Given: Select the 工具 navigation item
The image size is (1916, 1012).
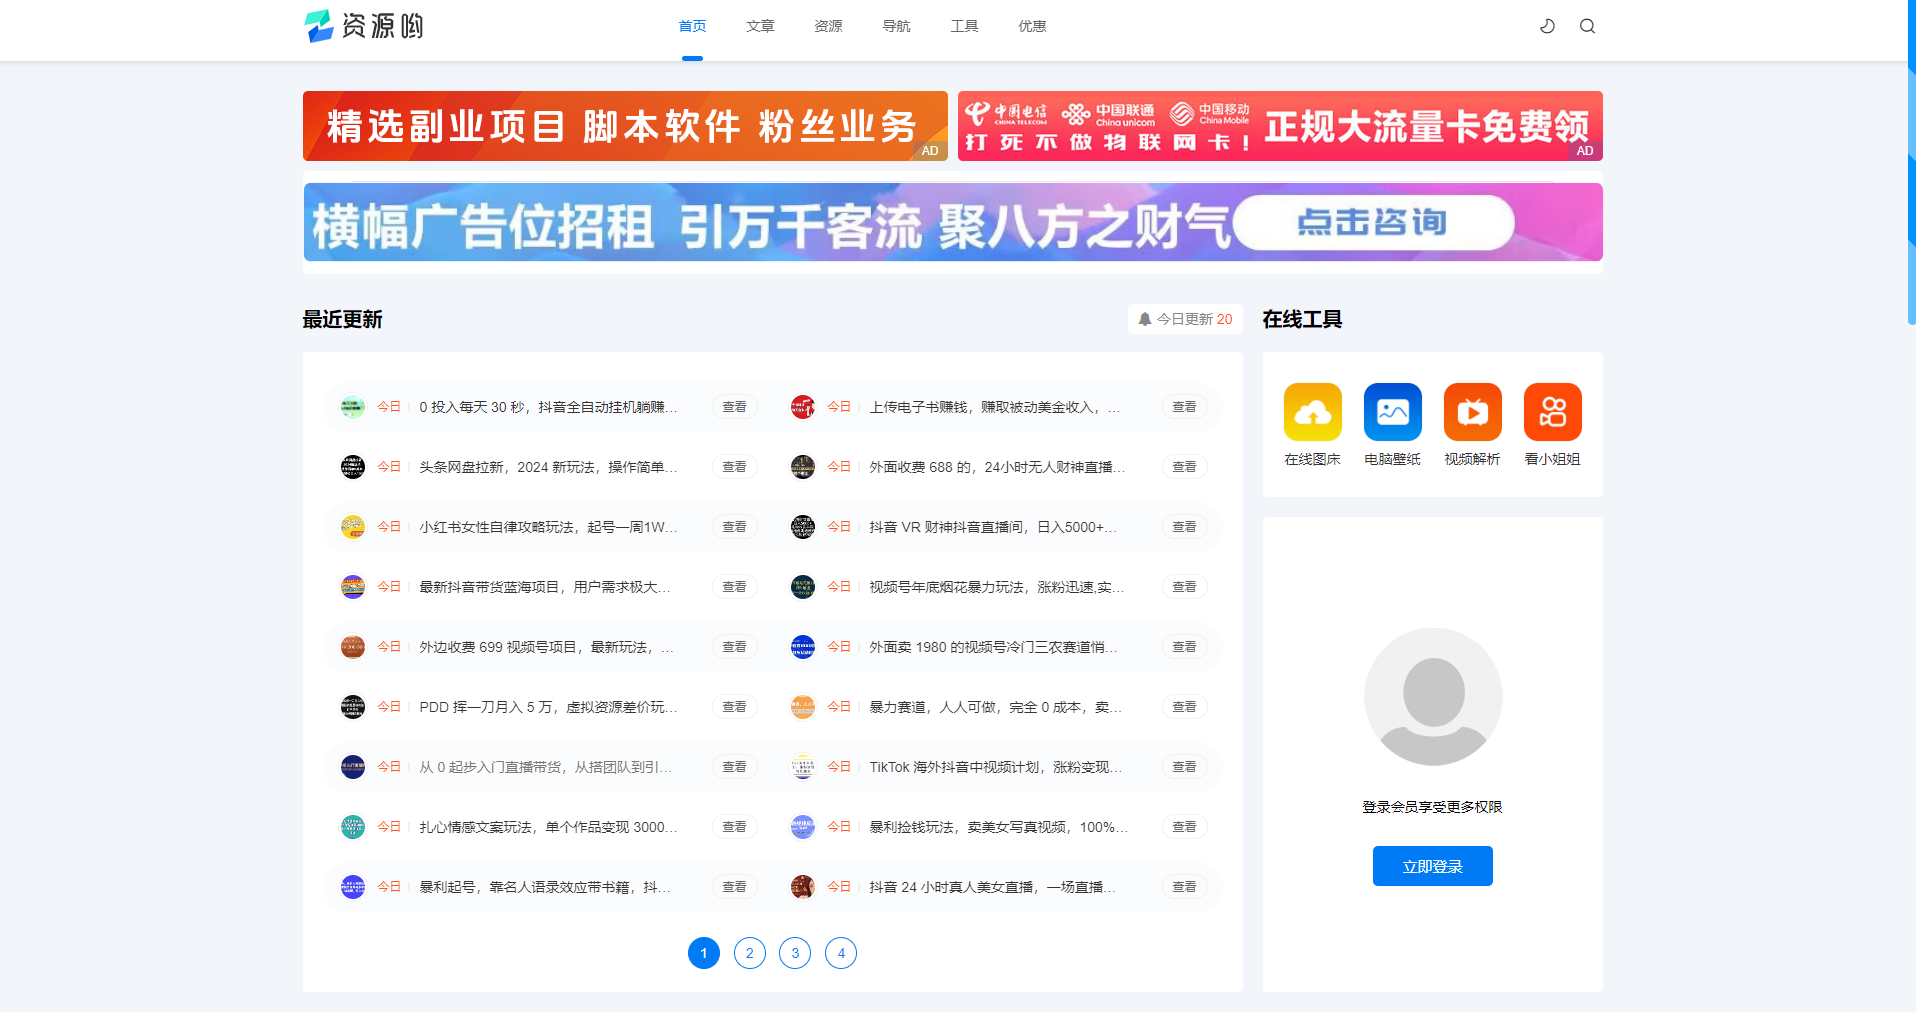Looking at the screenshot, I should 964,26.
